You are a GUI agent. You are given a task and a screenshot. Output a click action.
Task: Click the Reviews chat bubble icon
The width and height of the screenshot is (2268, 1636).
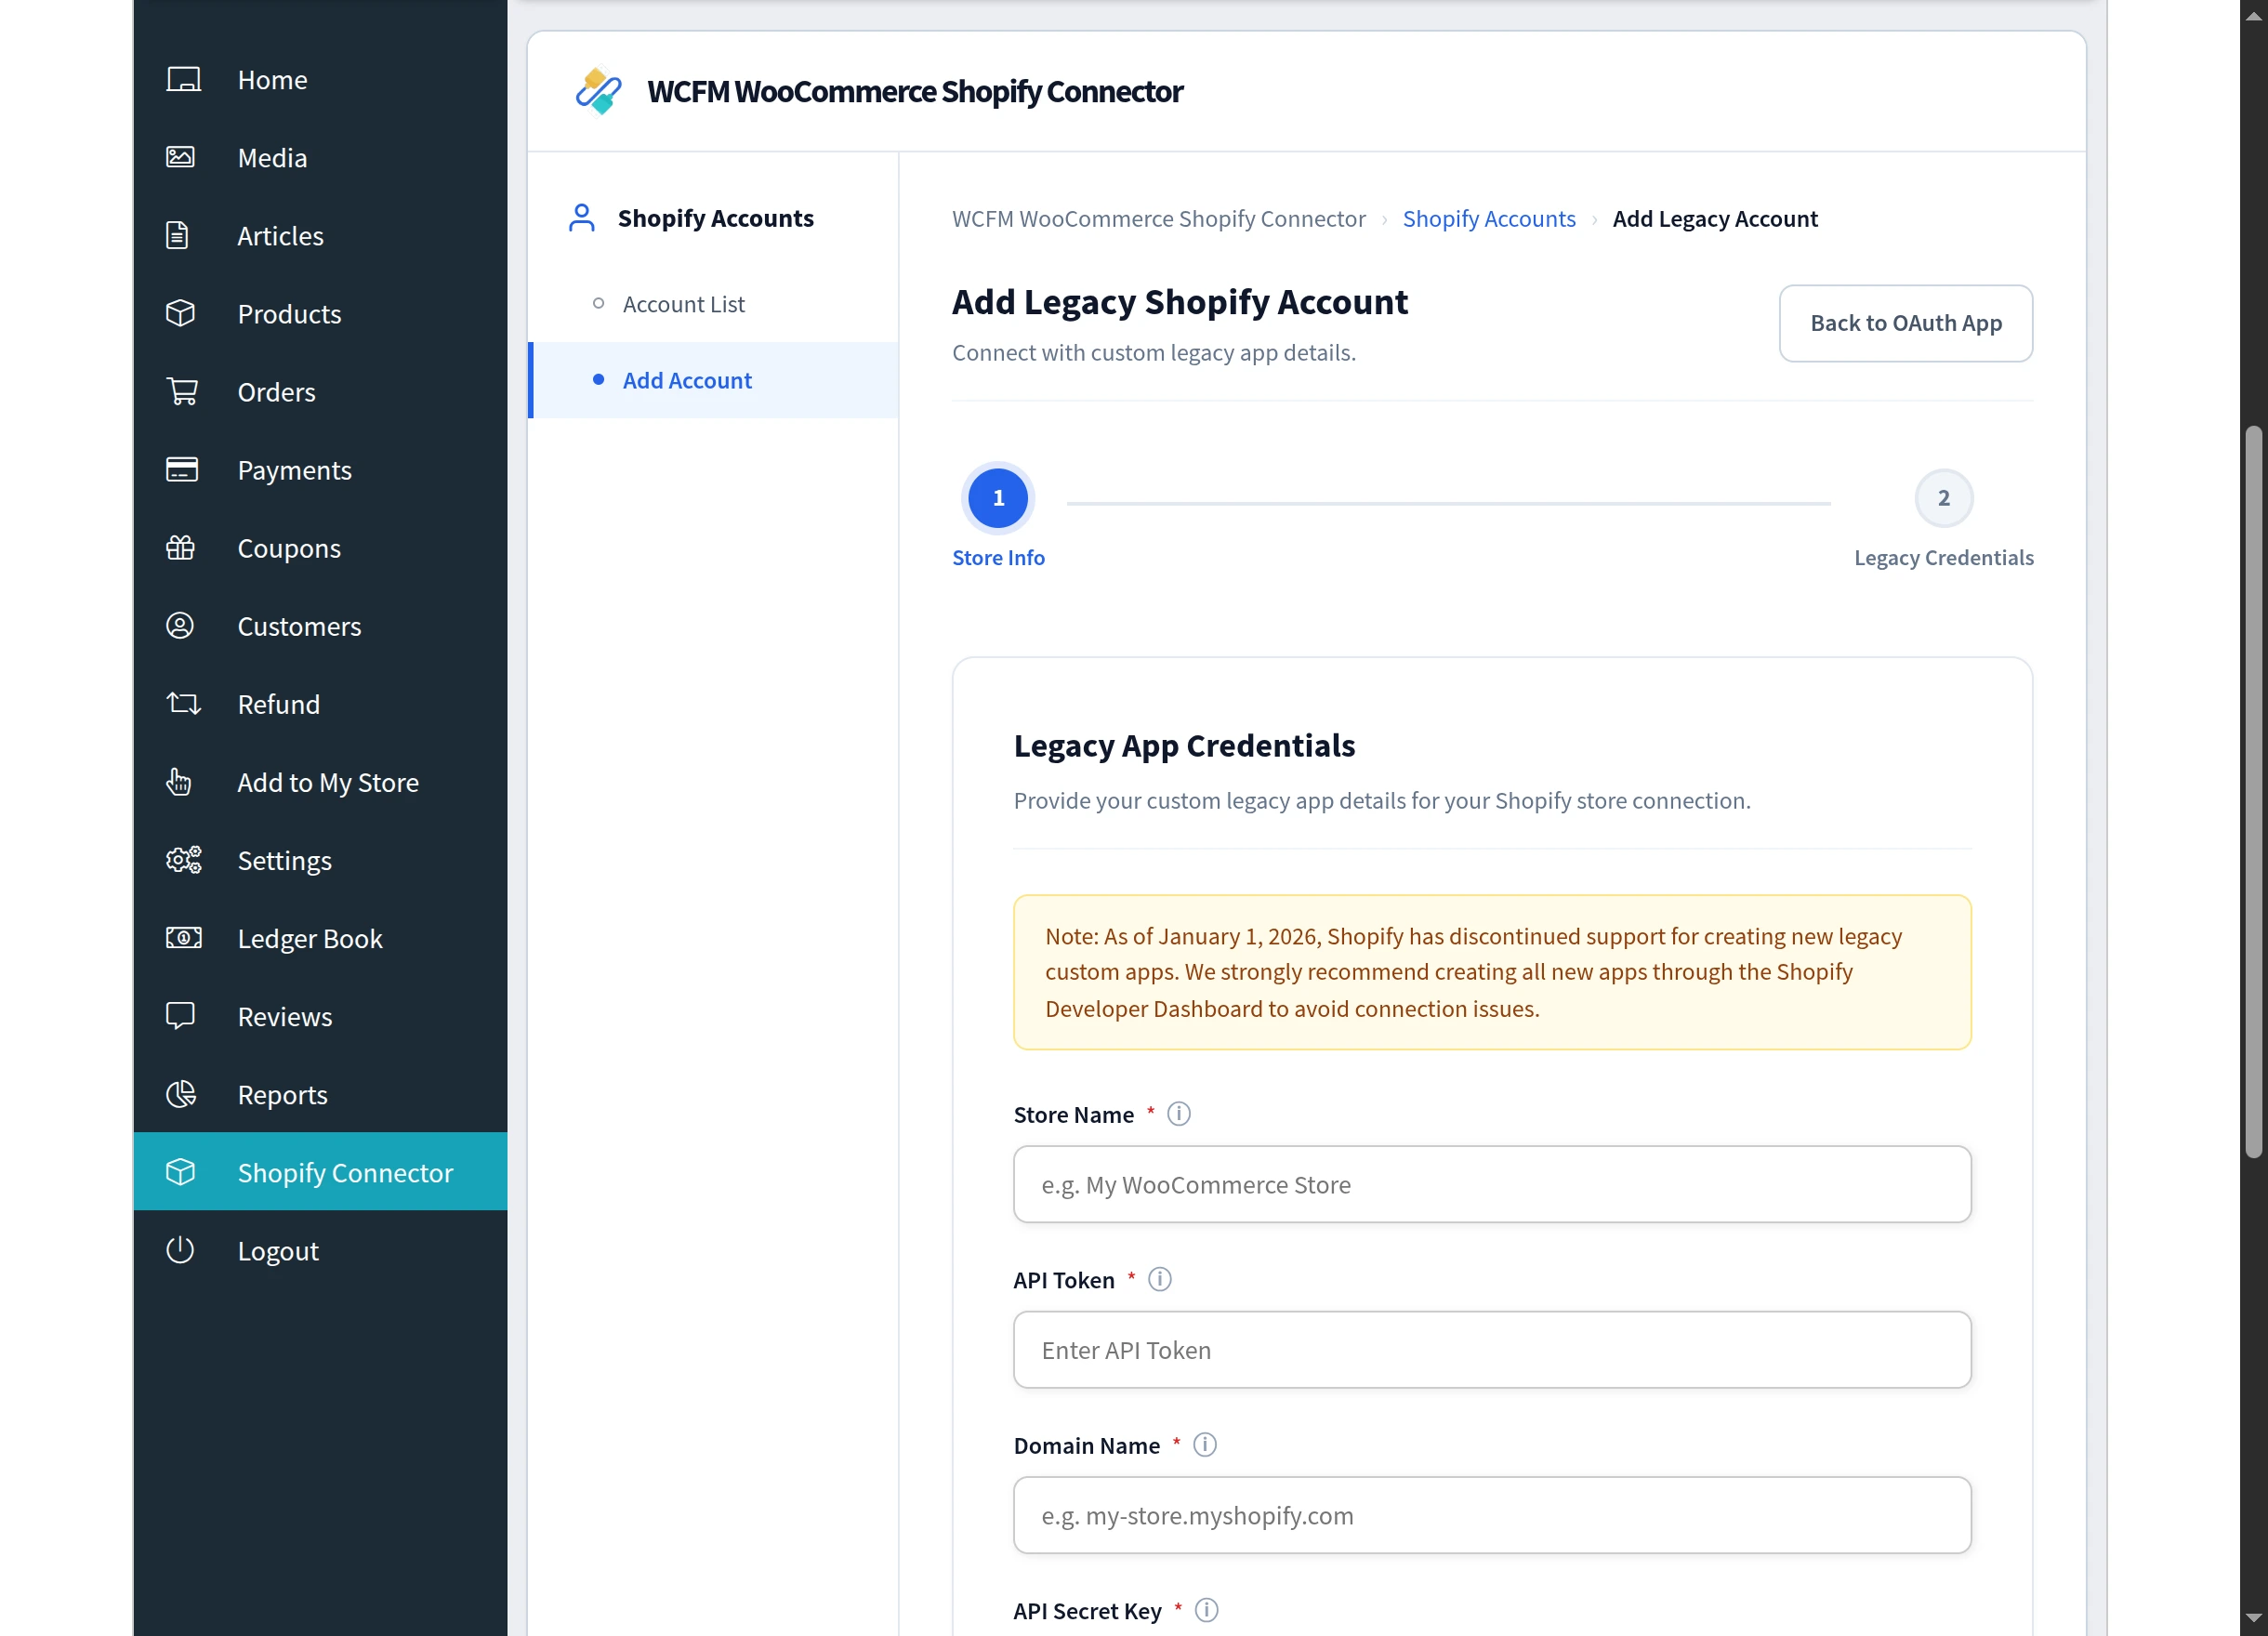[180, 1016]
